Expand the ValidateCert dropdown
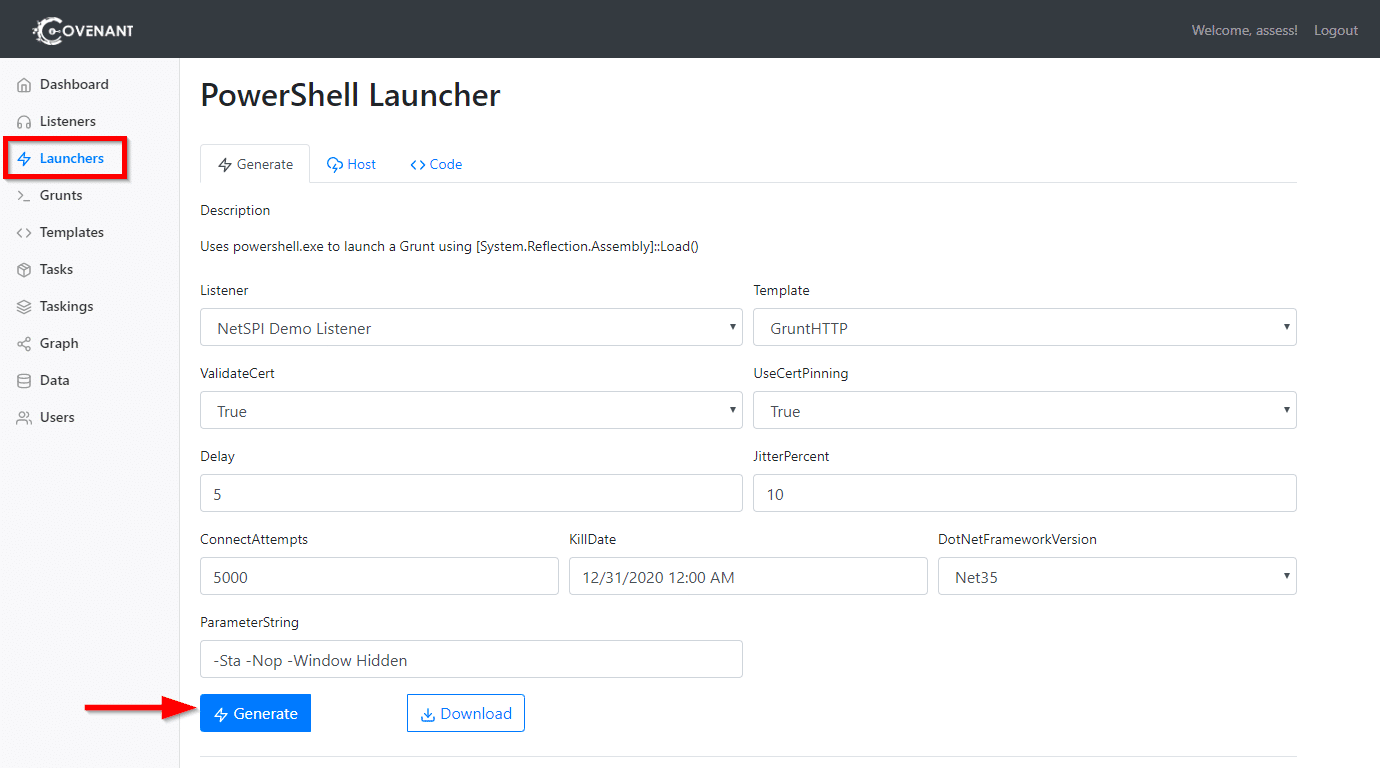Screen dimensions: 1380x768 point(471,410)
